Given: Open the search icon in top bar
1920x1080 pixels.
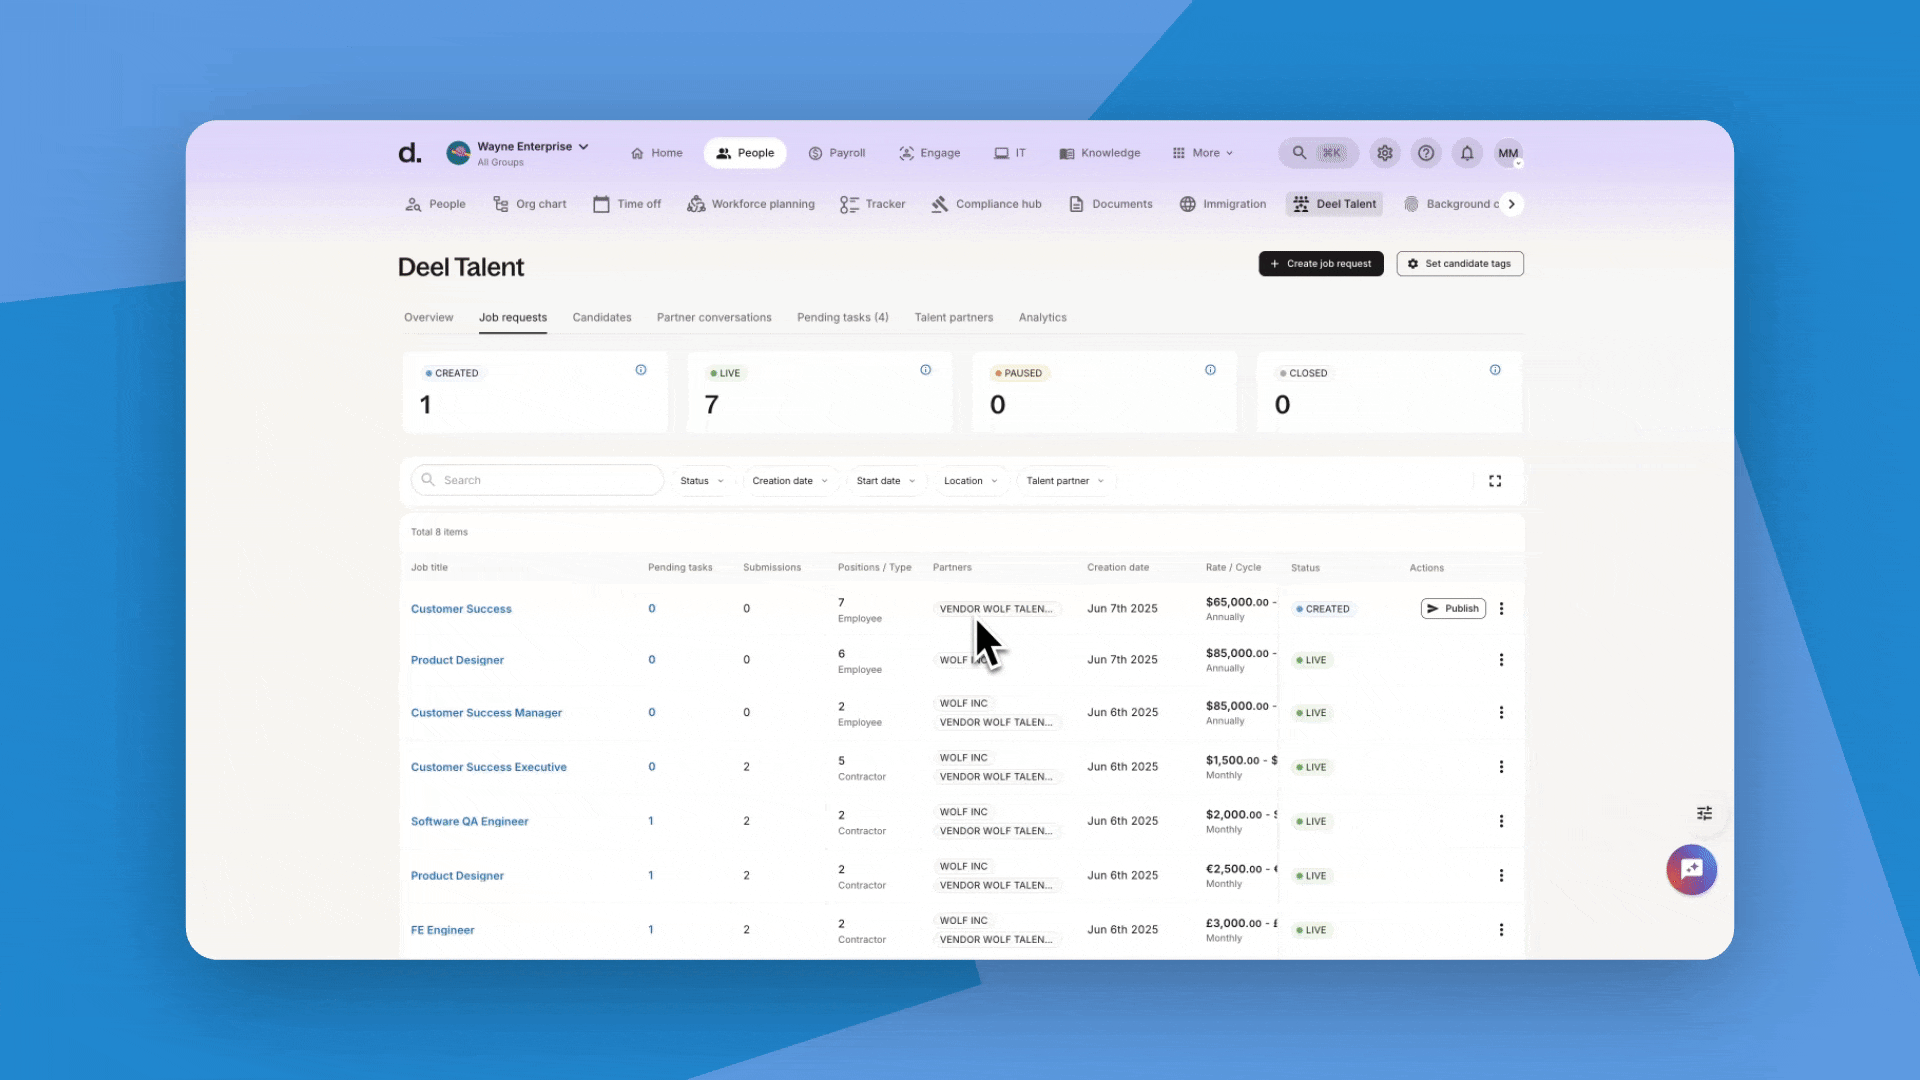Looking at the screenshot, I should 1299,153.
